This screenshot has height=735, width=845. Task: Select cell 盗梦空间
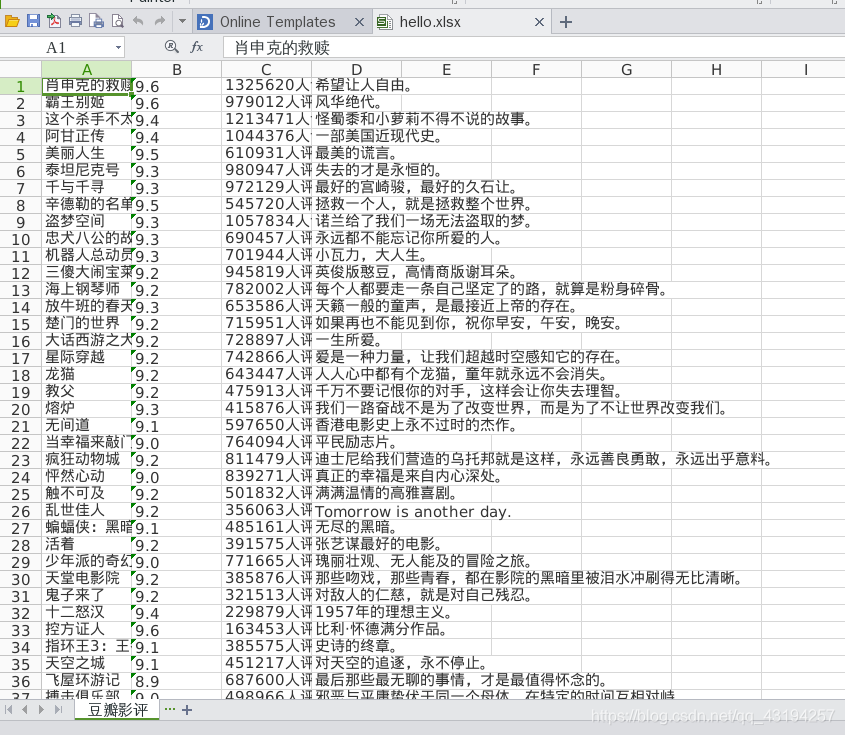coord(87,222)
